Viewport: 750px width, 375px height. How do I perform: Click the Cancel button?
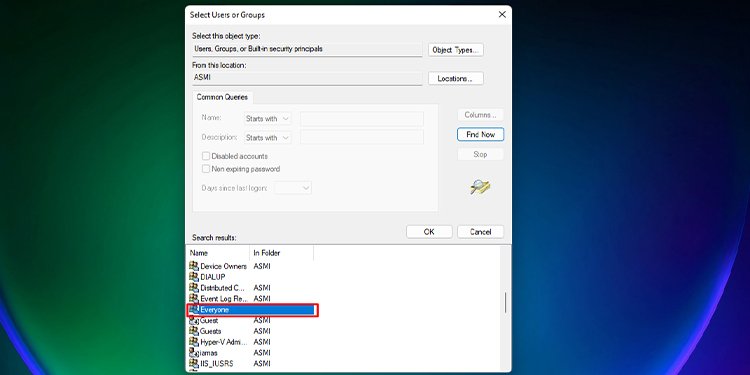481,232
